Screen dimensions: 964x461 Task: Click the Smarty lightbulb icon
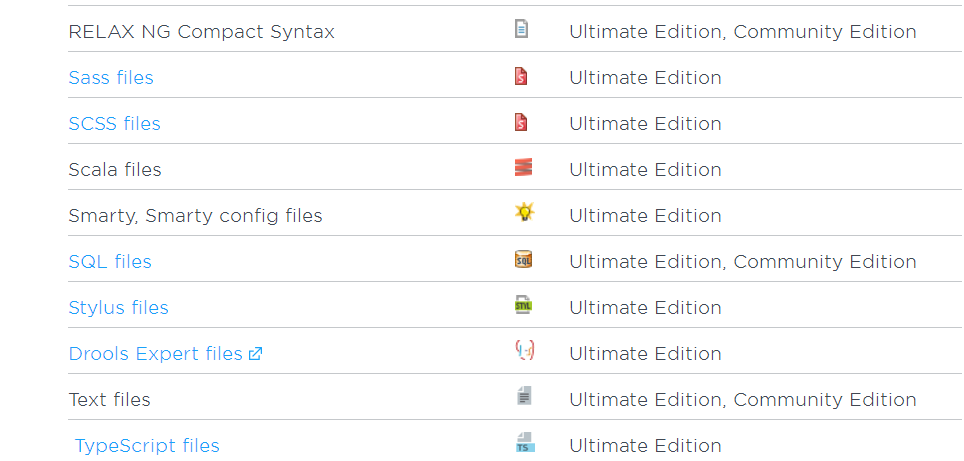pos(524,212)
